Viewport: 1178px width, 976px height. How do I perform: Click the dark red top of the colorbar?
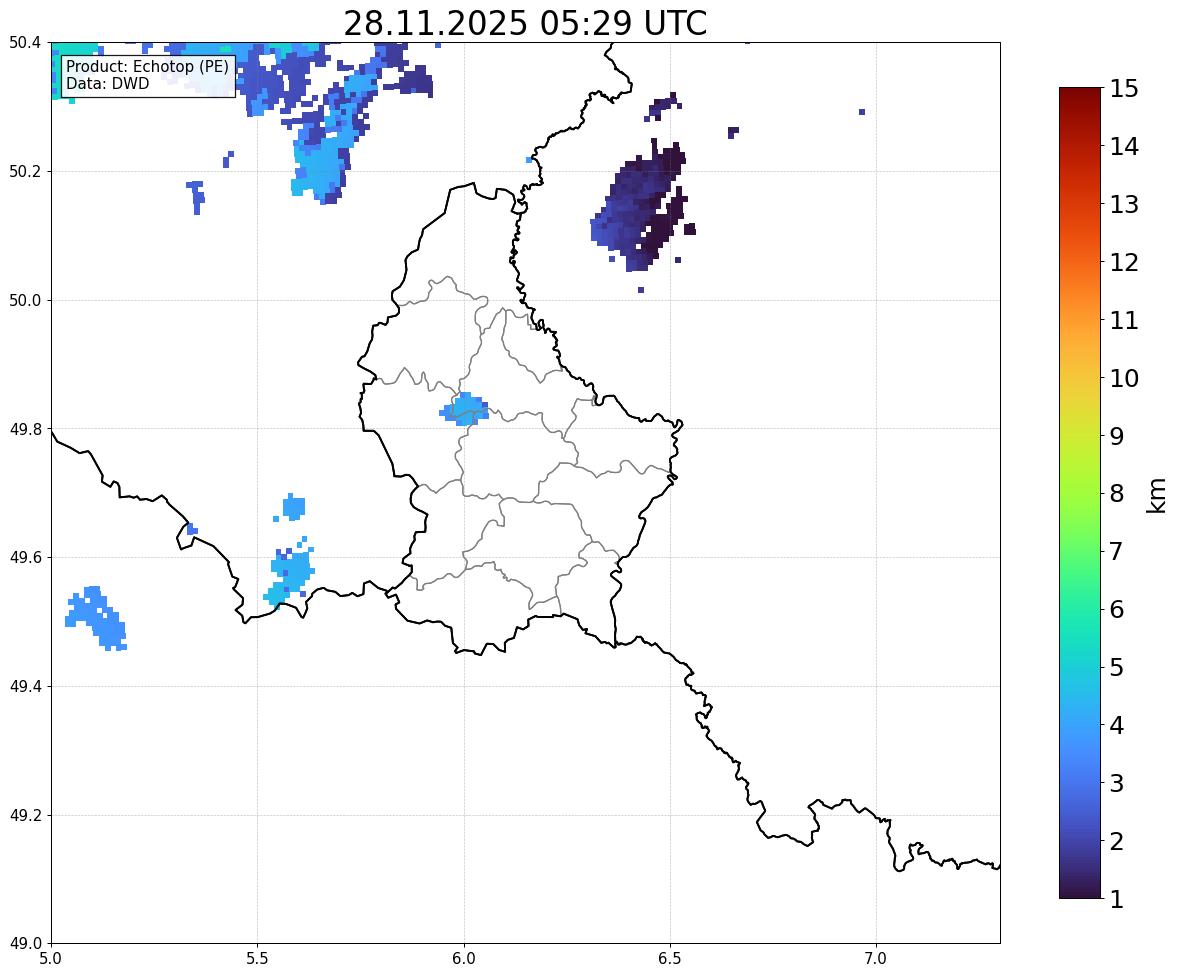click(x=1080, y=94)
